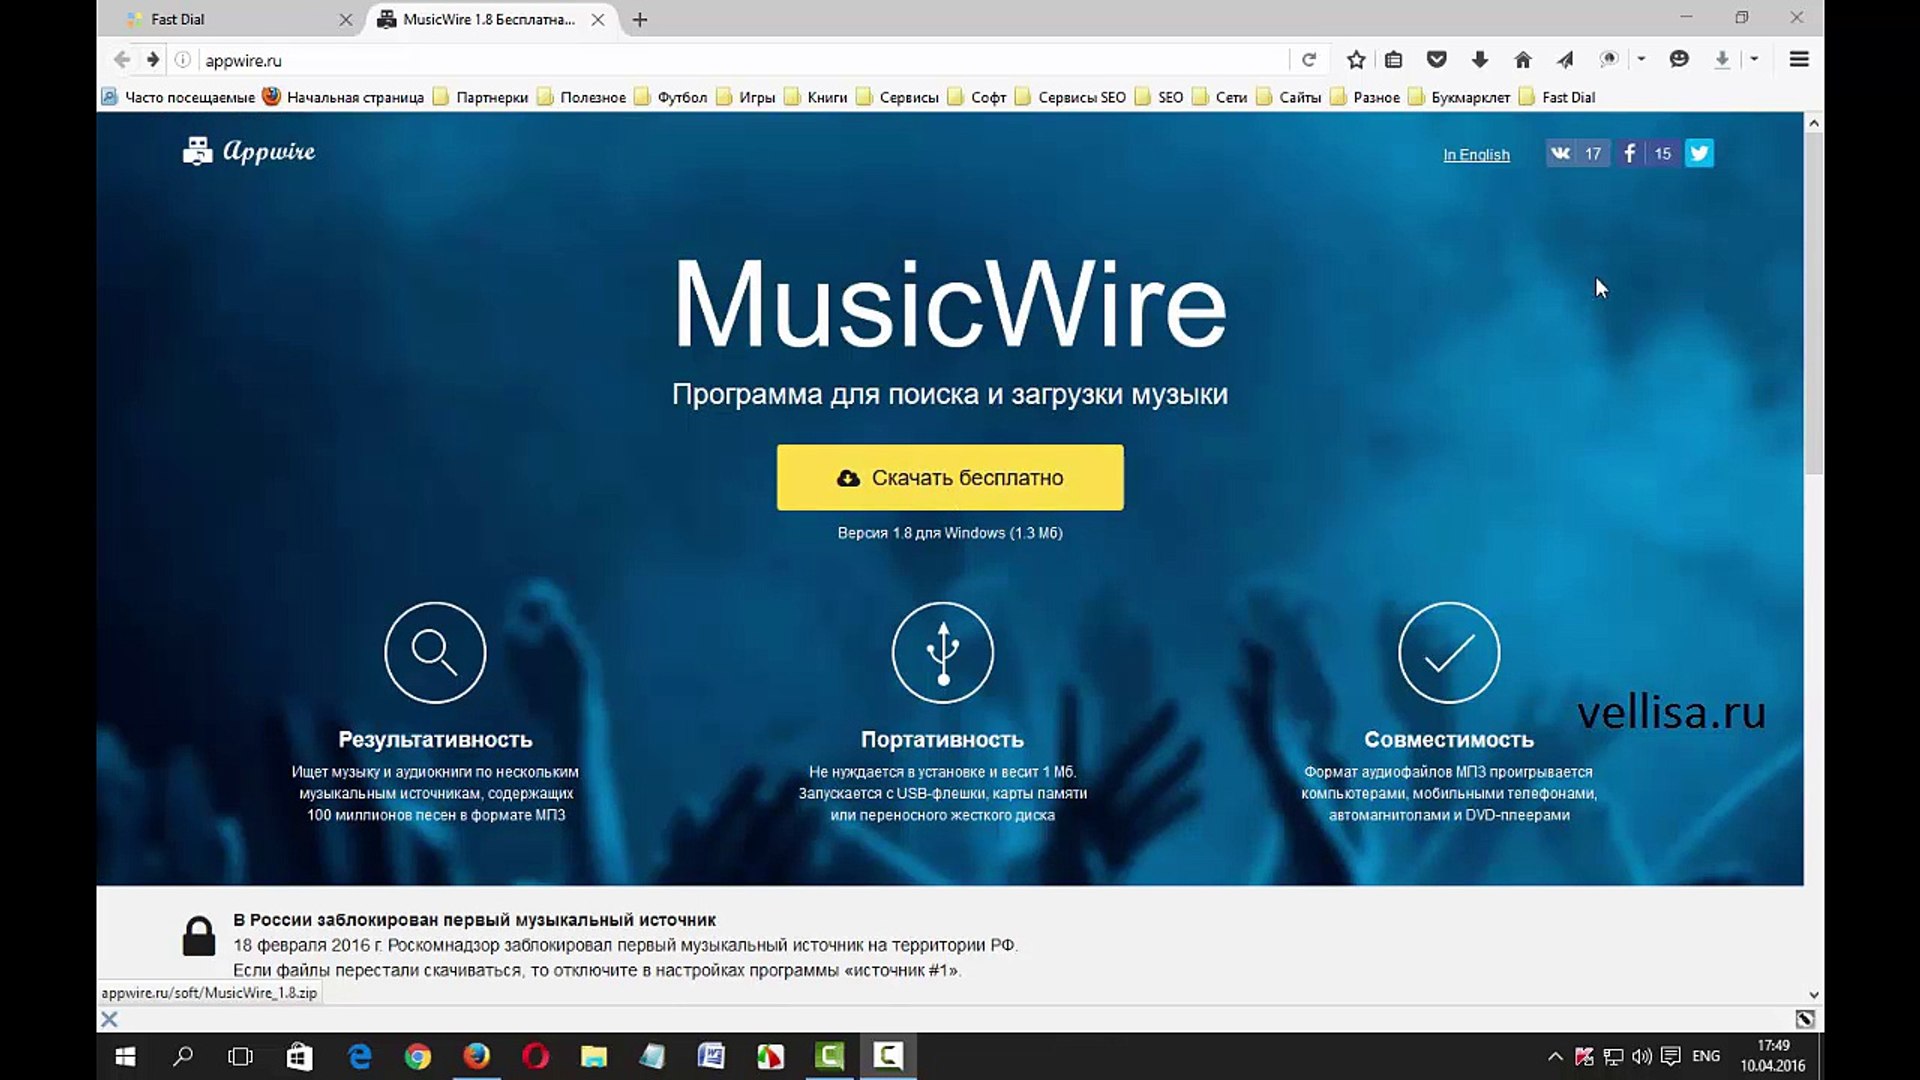Open the downloads arrow in the toolbar
The width and height of the screenshot is (1920, 1080).
tap(1480, 60)
